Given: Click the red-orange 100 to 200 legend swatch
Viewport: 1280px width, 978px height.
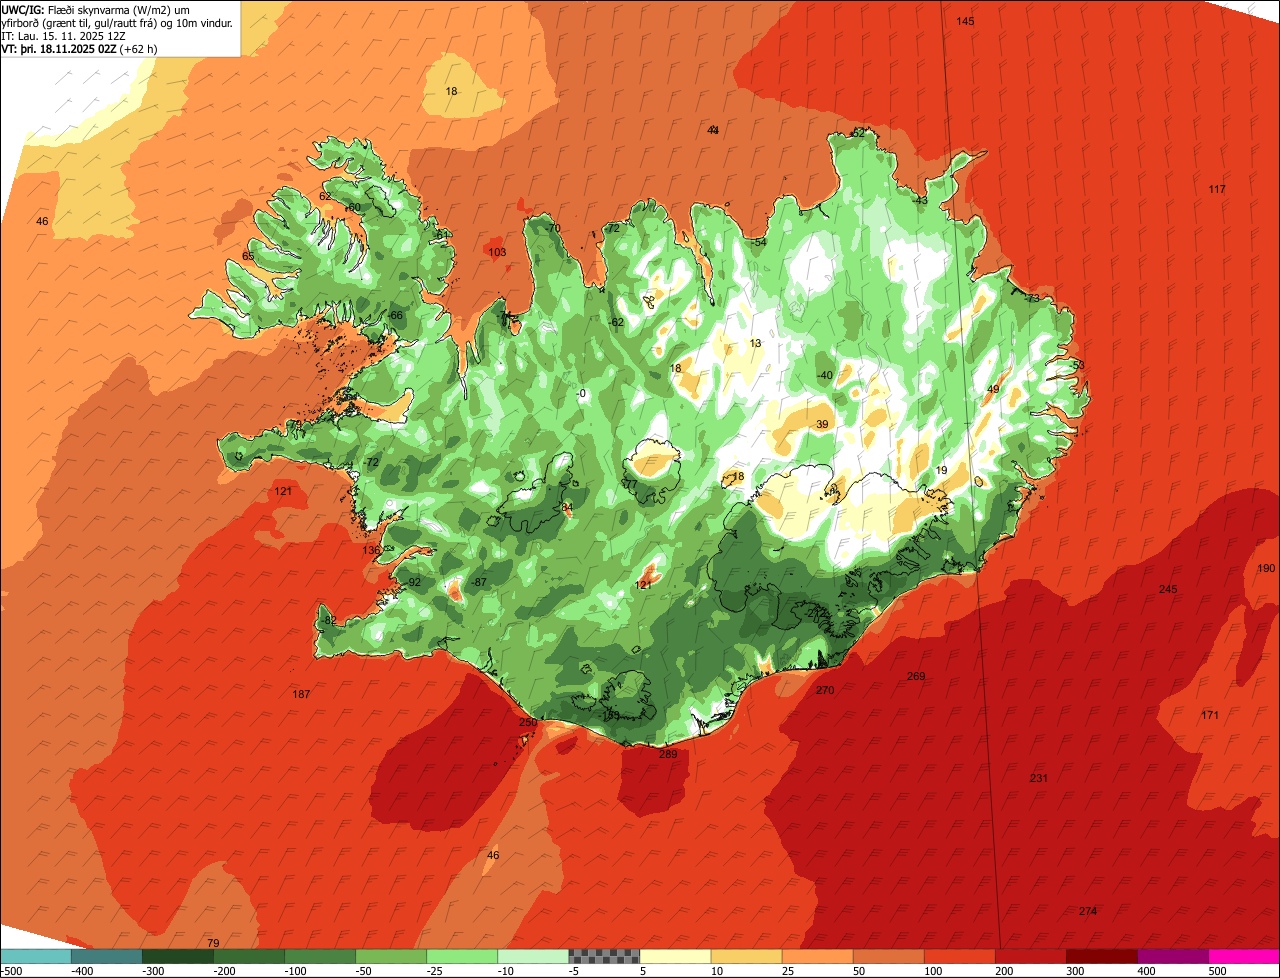Looking at the screenshot, I should tap(959, 956).
